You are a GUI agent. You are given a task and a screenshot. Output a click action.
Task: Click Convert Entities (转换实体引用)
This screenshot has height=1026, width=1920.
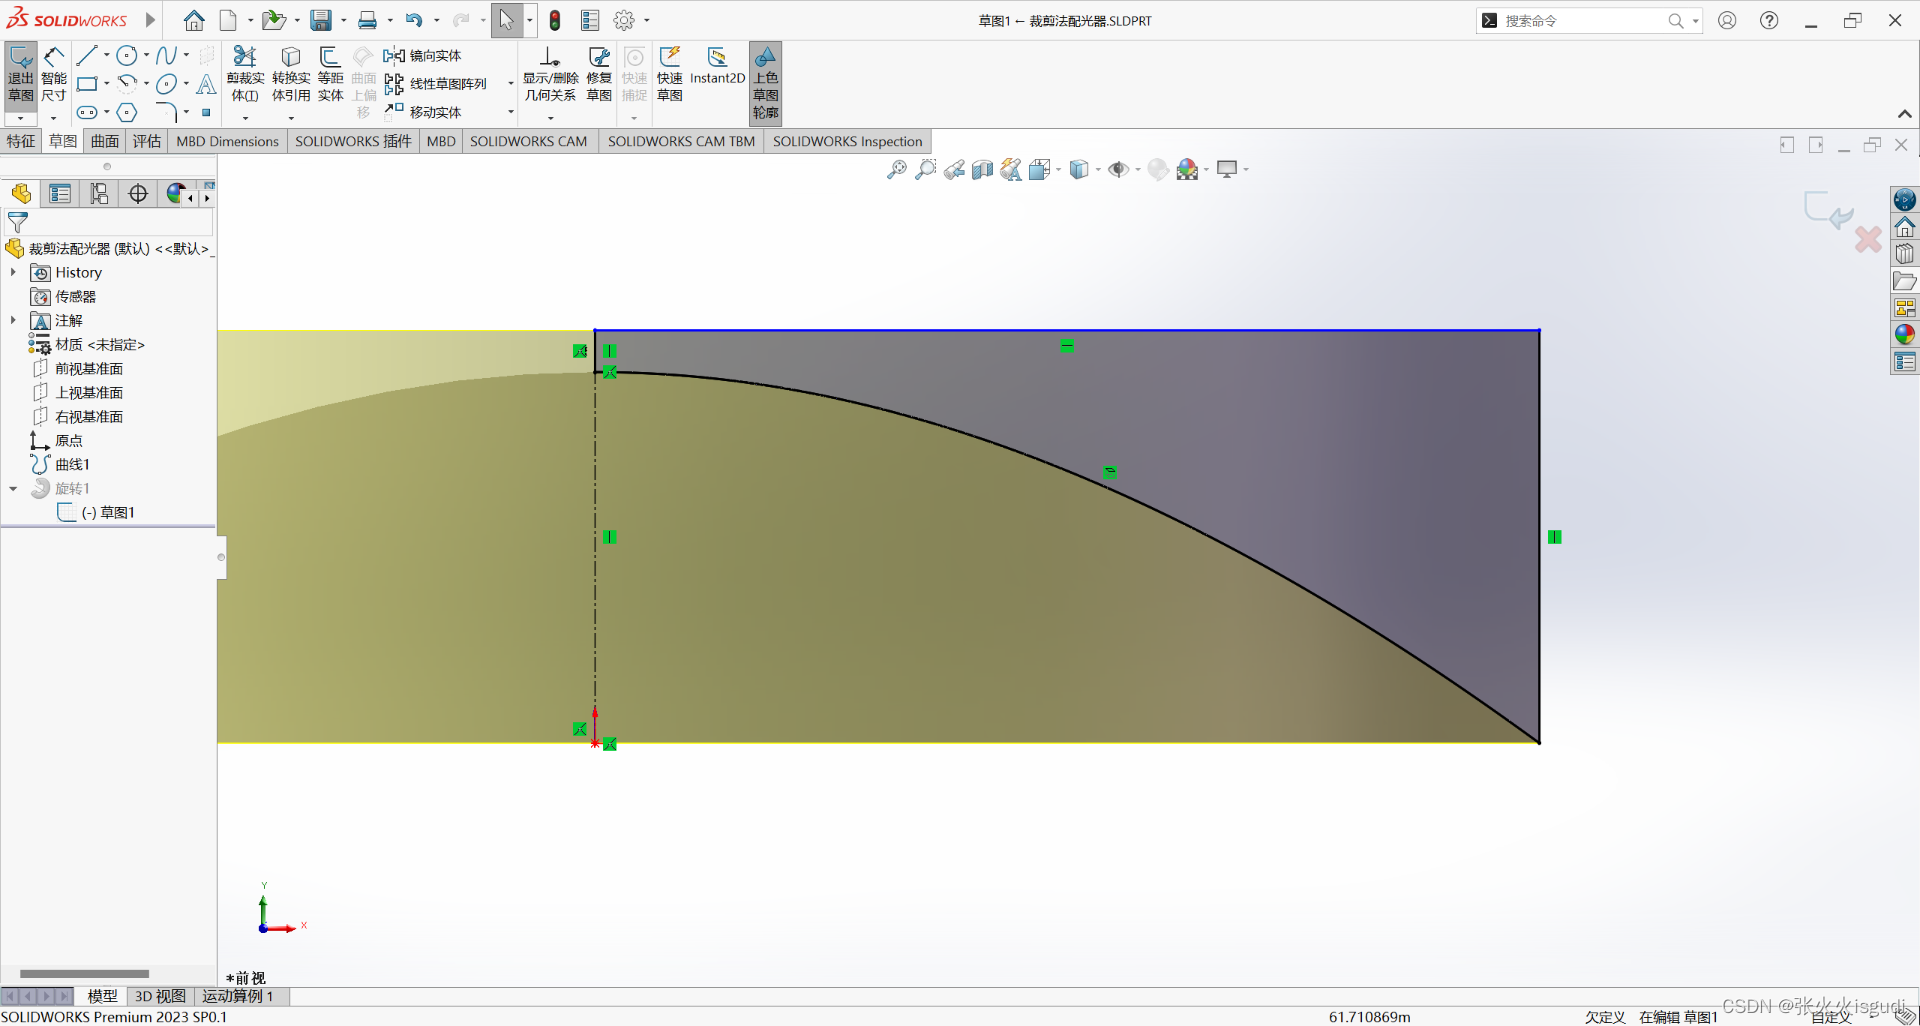click(291, 75)
